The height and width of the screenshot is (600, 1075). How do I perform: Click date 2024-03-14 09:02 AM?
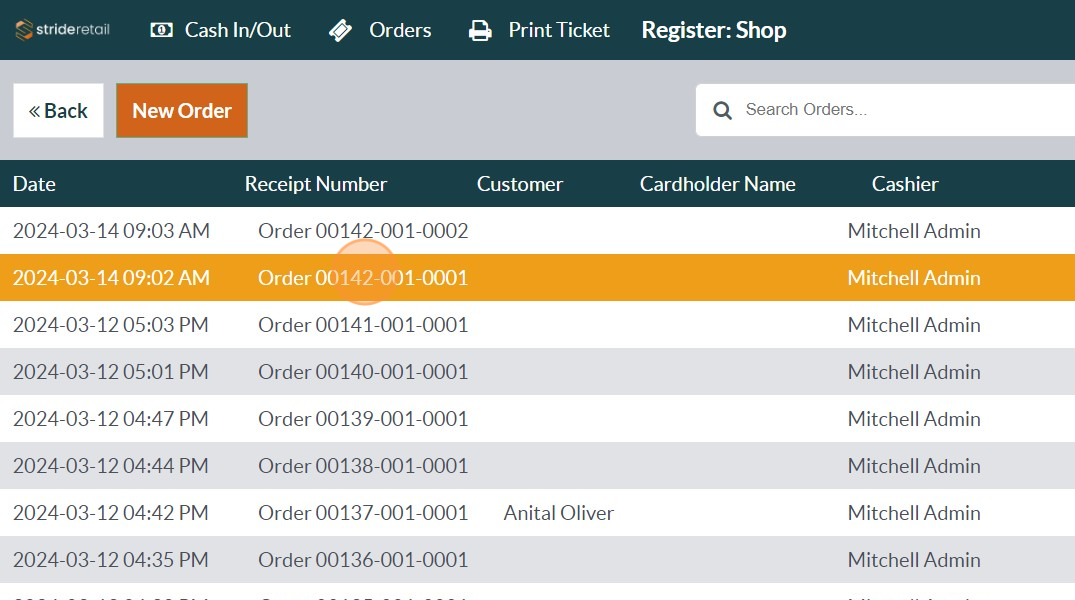111,278
